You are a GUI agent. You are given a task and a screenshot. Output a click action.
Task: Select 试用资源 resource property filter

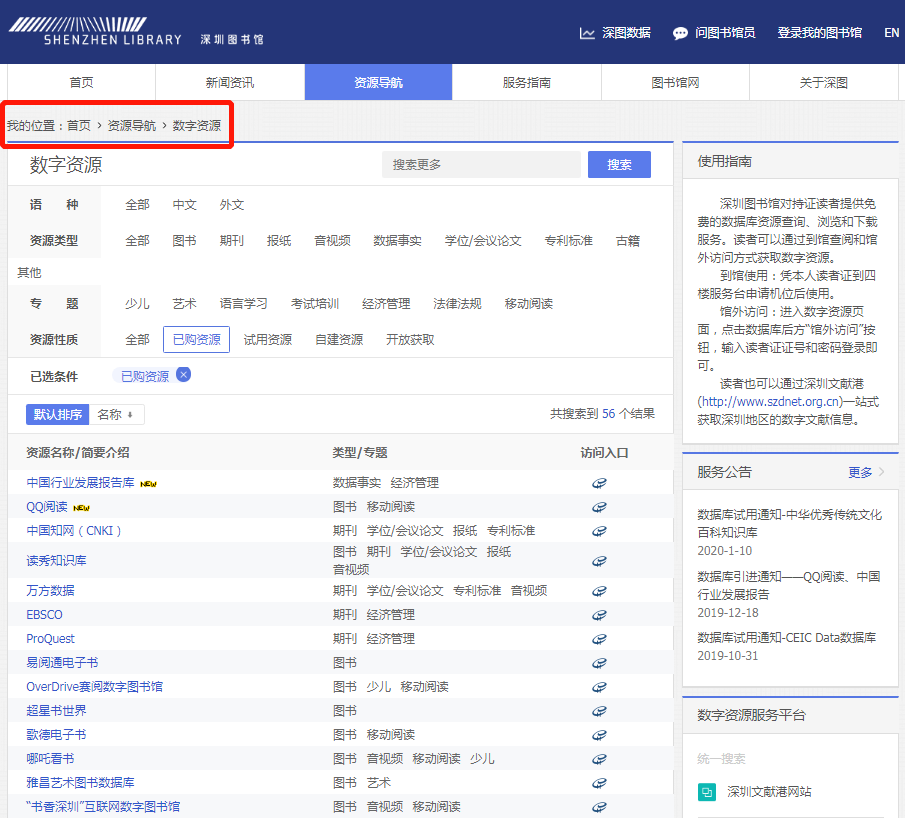click(x=268, y=339)
